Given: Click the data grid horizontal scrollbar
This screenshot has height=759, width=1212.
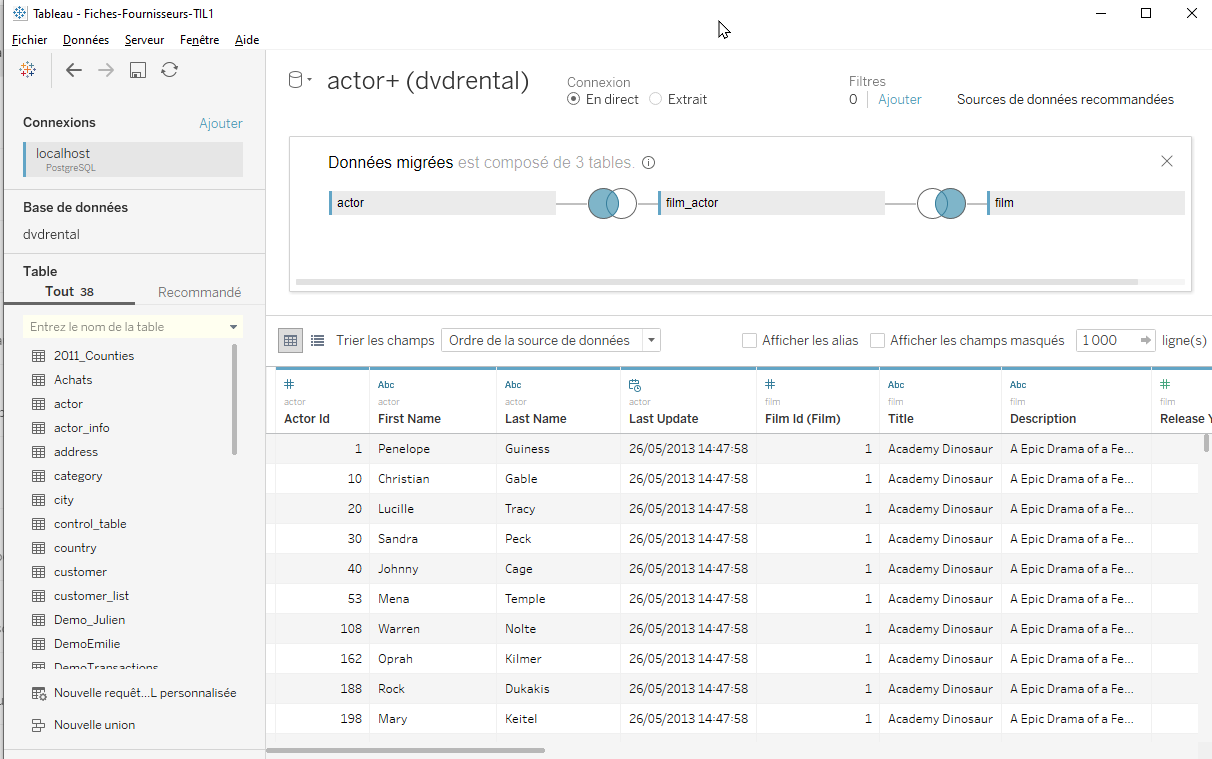Looking at the screenshot, I should tap(406, 750).
